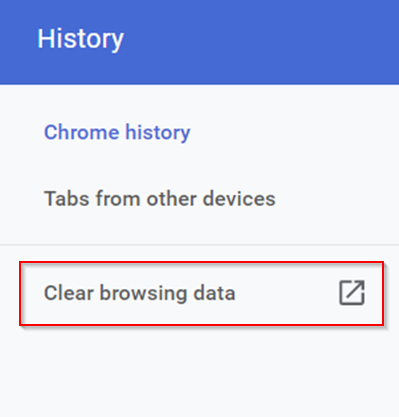Click the external link icon beside Clear browsing data
This screenshot has height=417, width=399.
[352, 293]
